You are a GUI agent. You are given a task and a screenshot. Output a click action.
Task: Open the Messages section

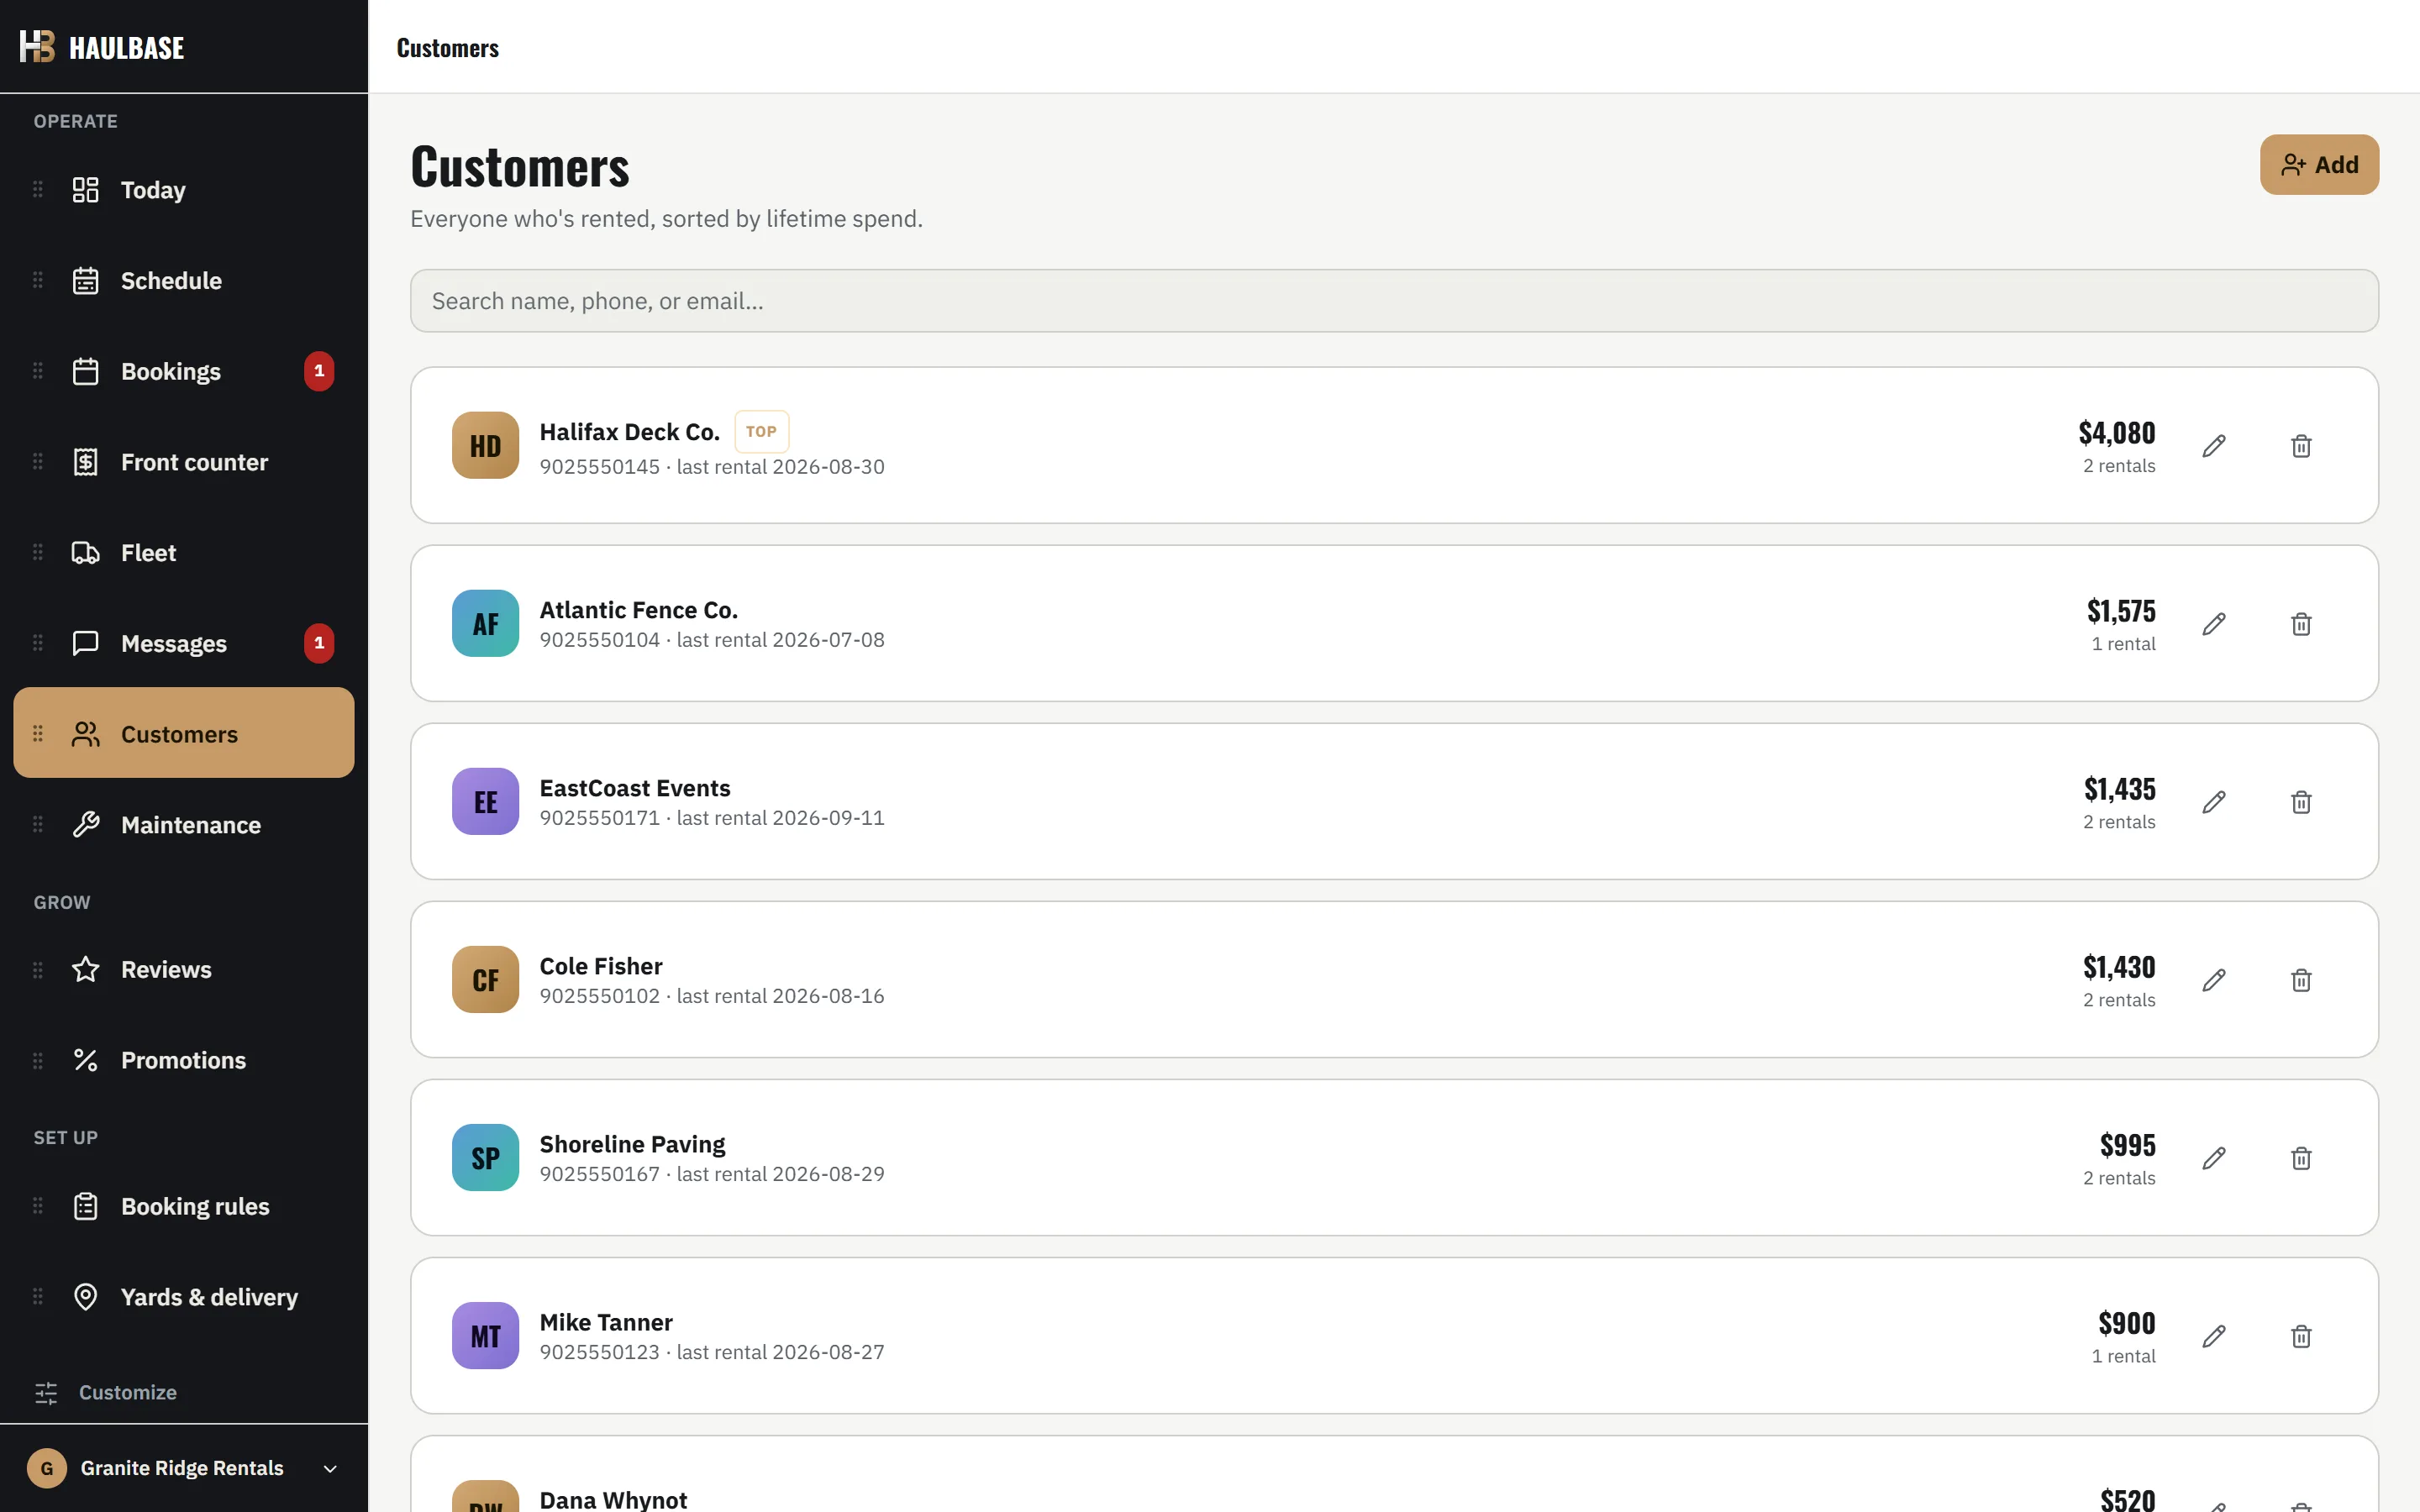pyautogui.click(x=184, y=643)
